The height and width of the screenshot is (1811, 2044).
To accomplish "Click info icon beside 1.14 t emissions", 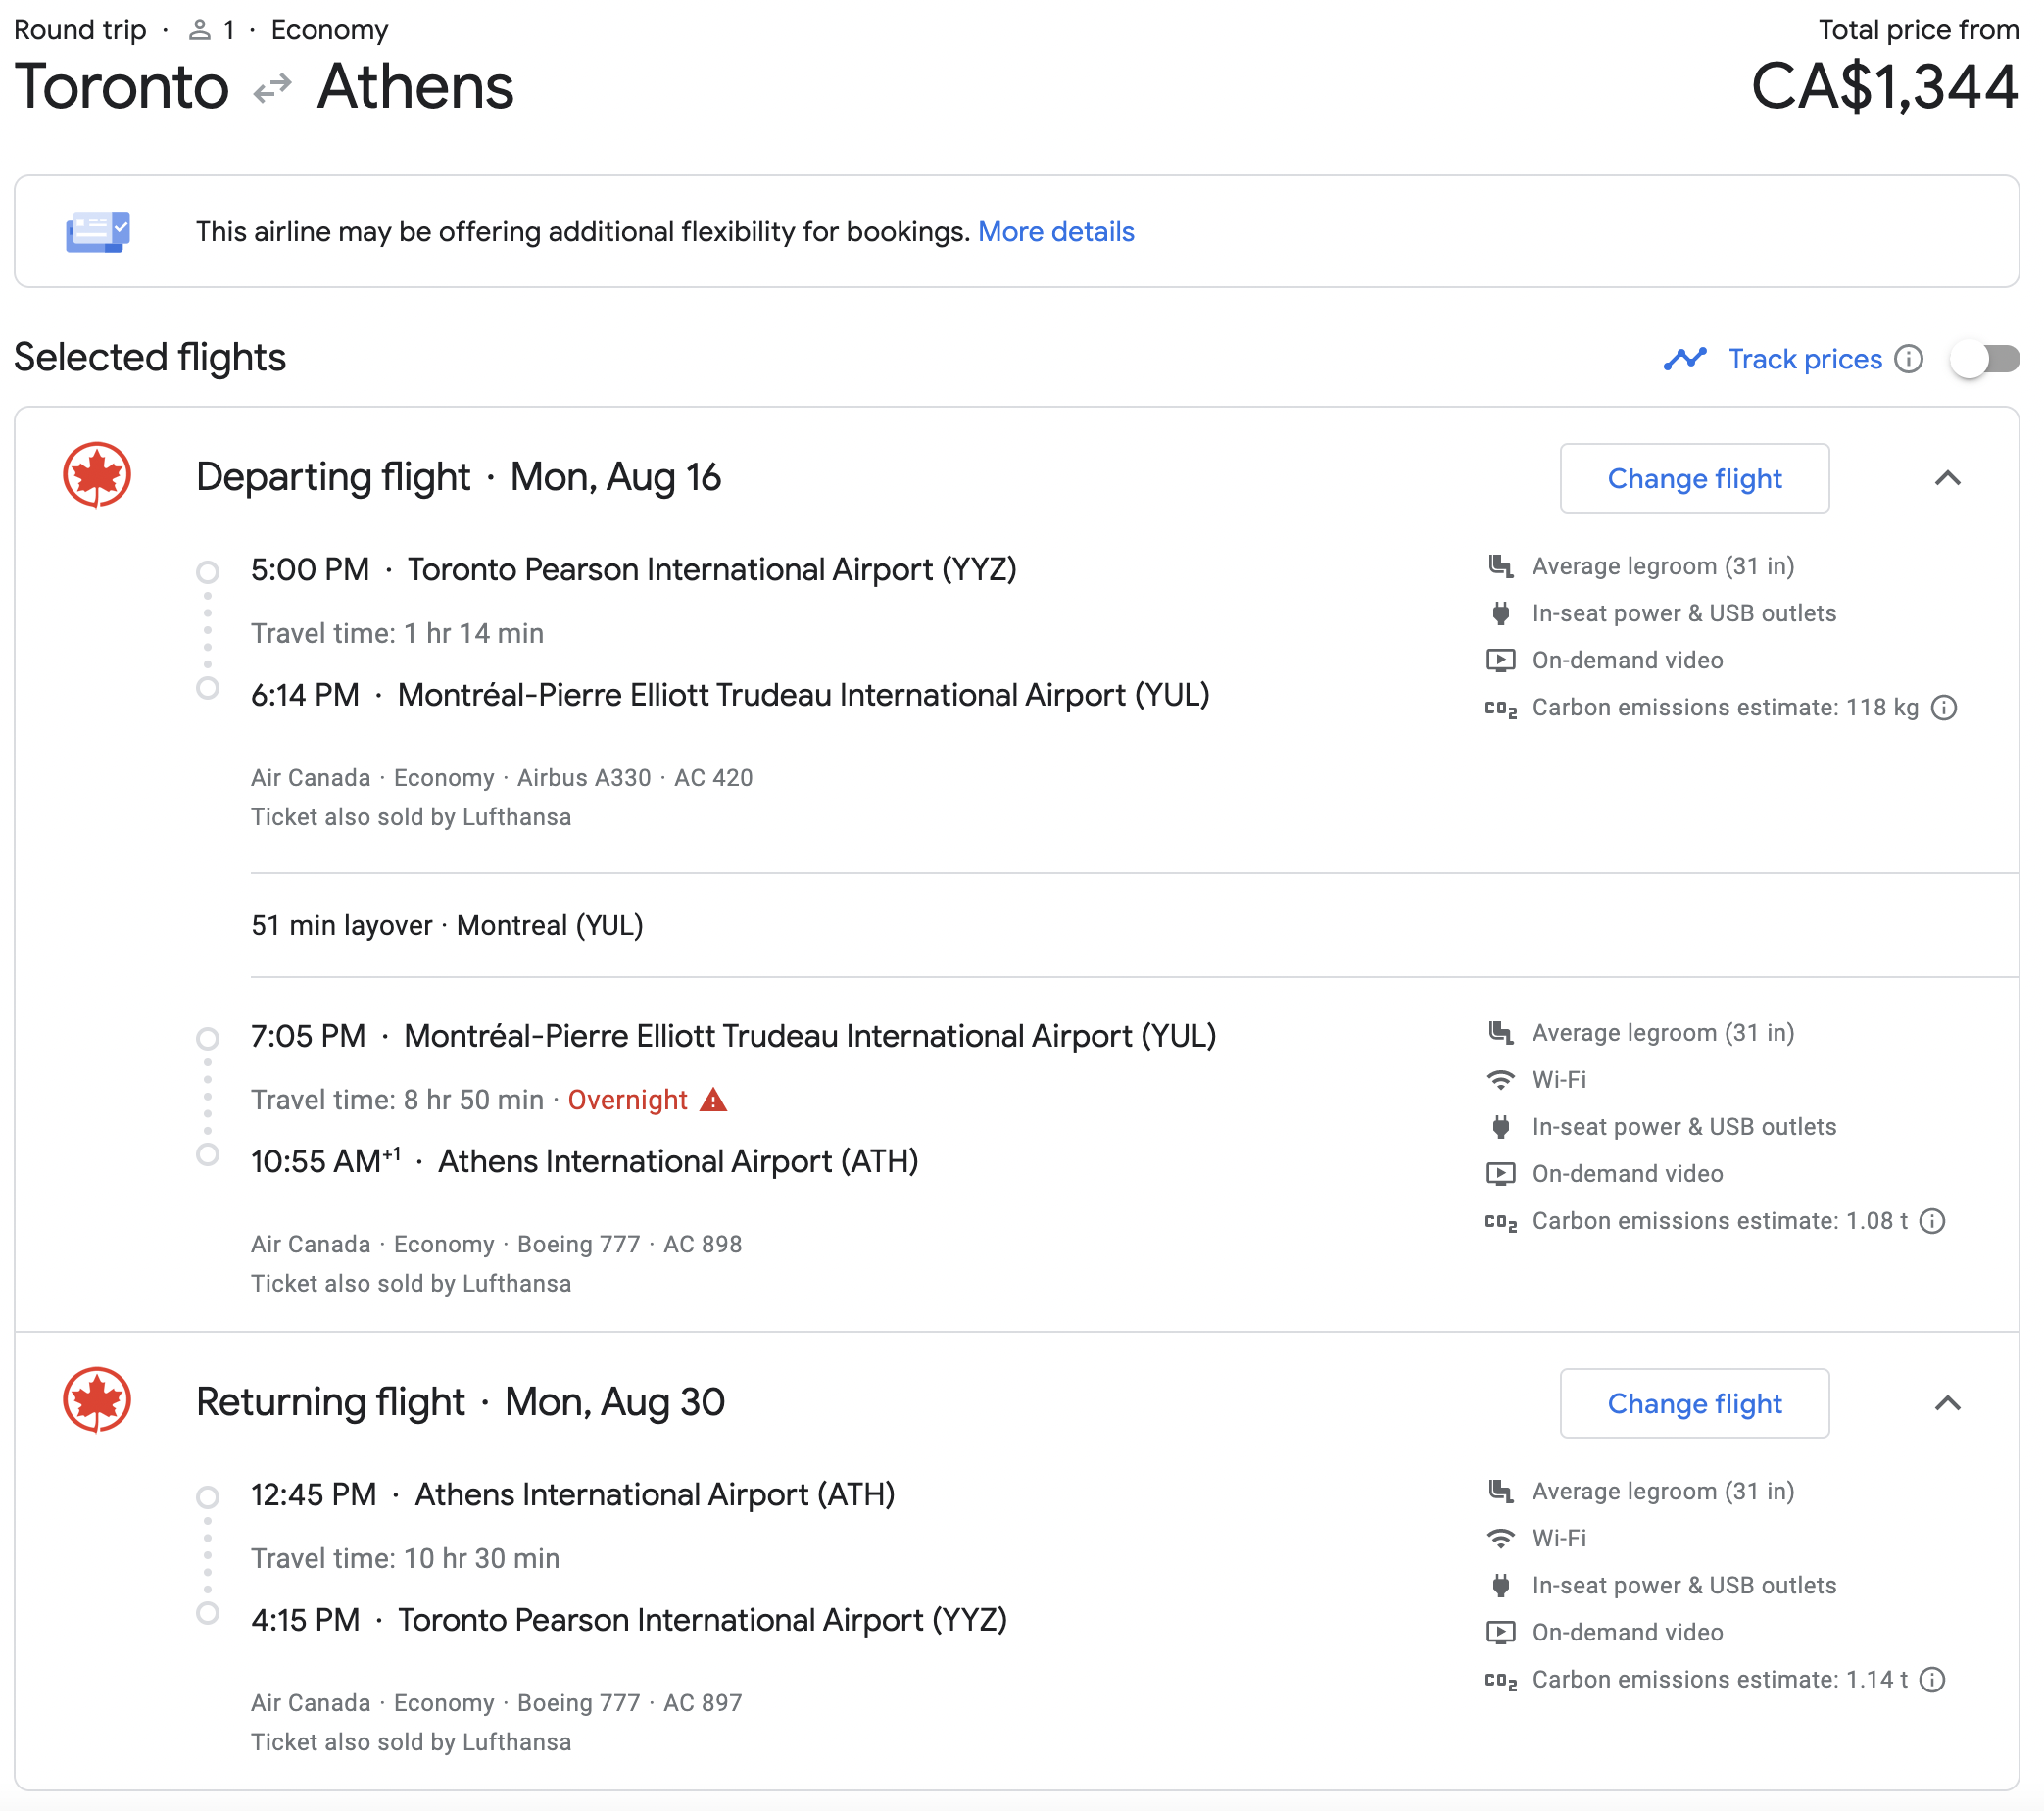I will pos(1932,1680).
